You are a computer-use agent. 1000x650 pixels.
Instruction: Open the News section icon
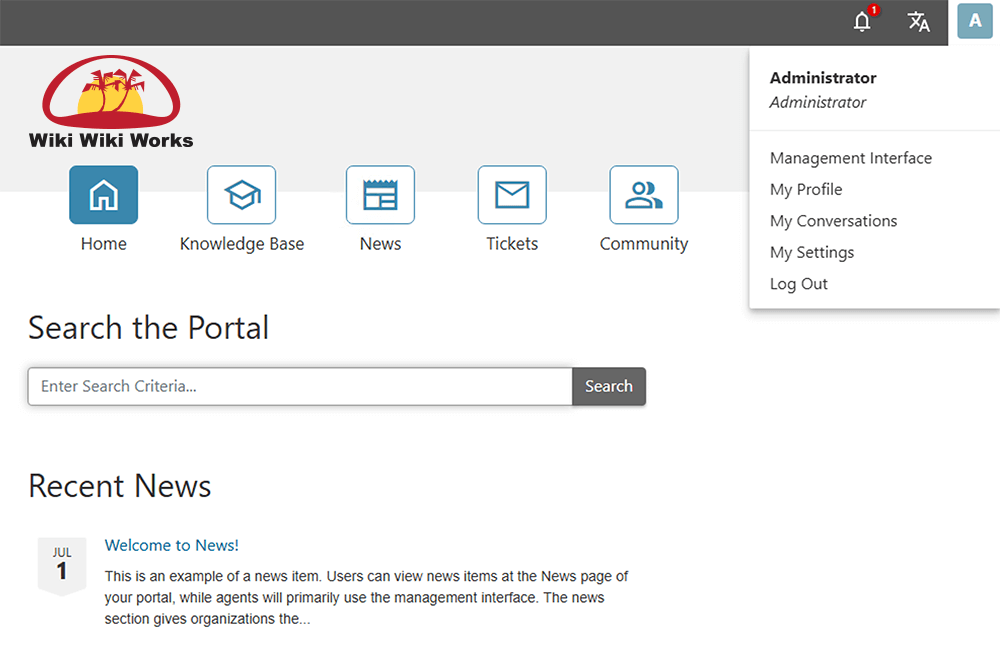[x=380, y=195]
